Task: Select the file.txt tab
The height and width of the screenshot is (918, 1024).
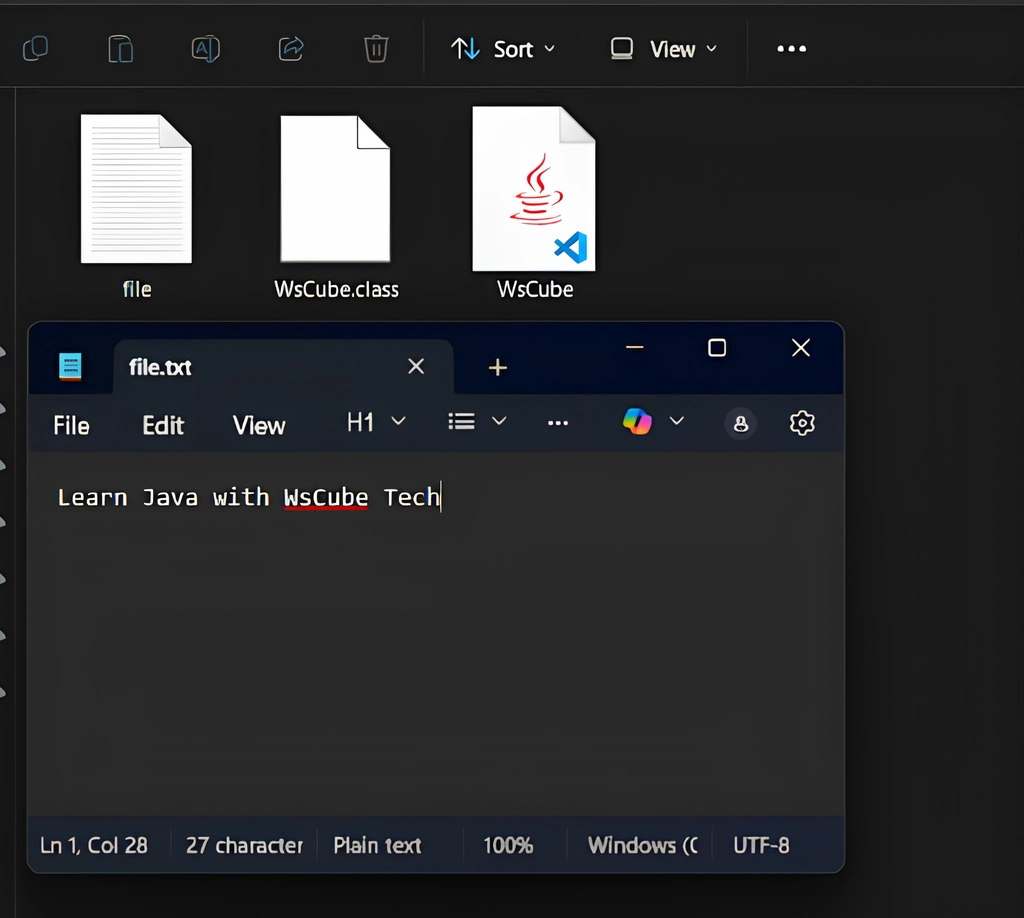Action: 160,367
